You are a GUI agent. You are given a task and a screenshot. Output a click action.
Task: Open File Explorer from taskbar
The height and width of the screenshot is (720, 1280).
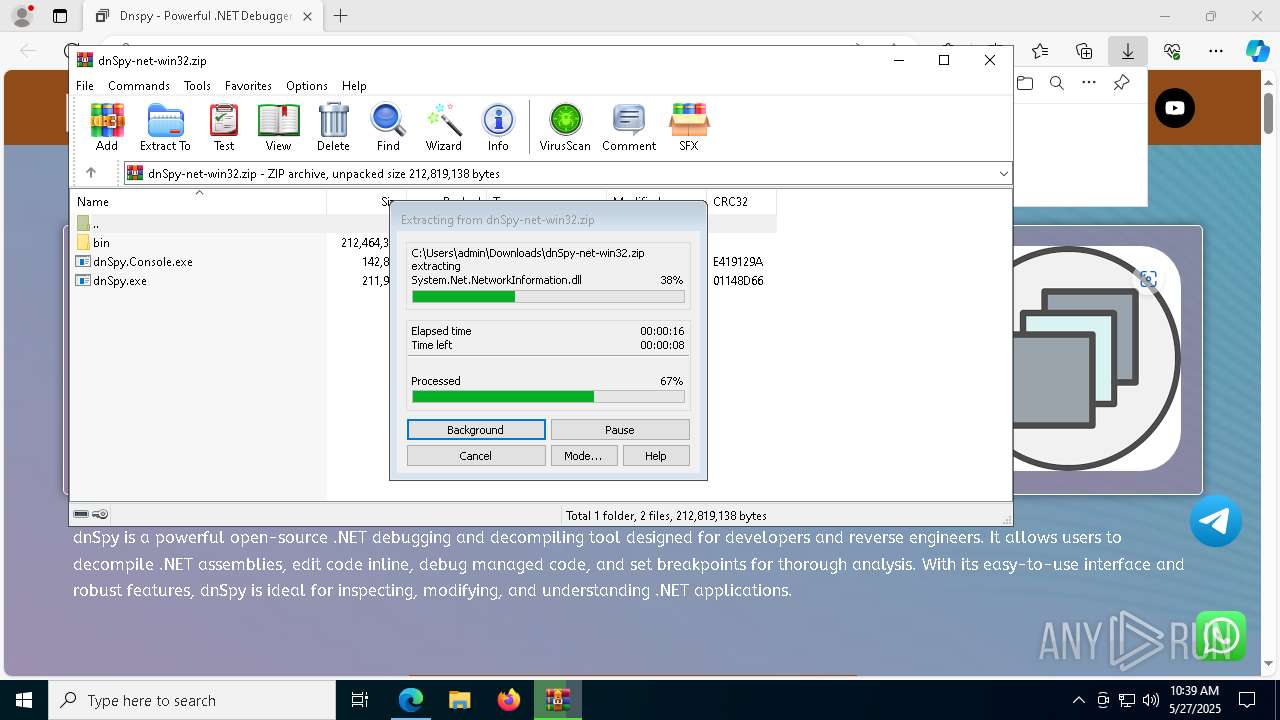pos(459,700)
